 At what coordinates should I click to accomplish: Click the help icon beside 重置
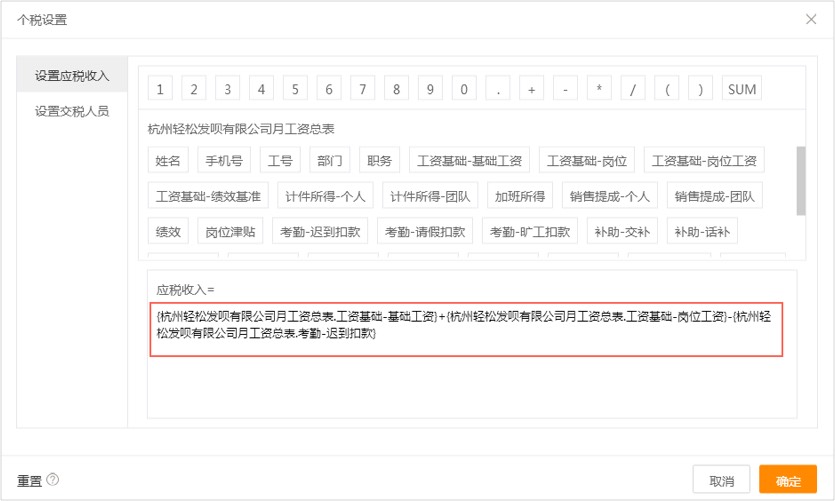point(52,480)
